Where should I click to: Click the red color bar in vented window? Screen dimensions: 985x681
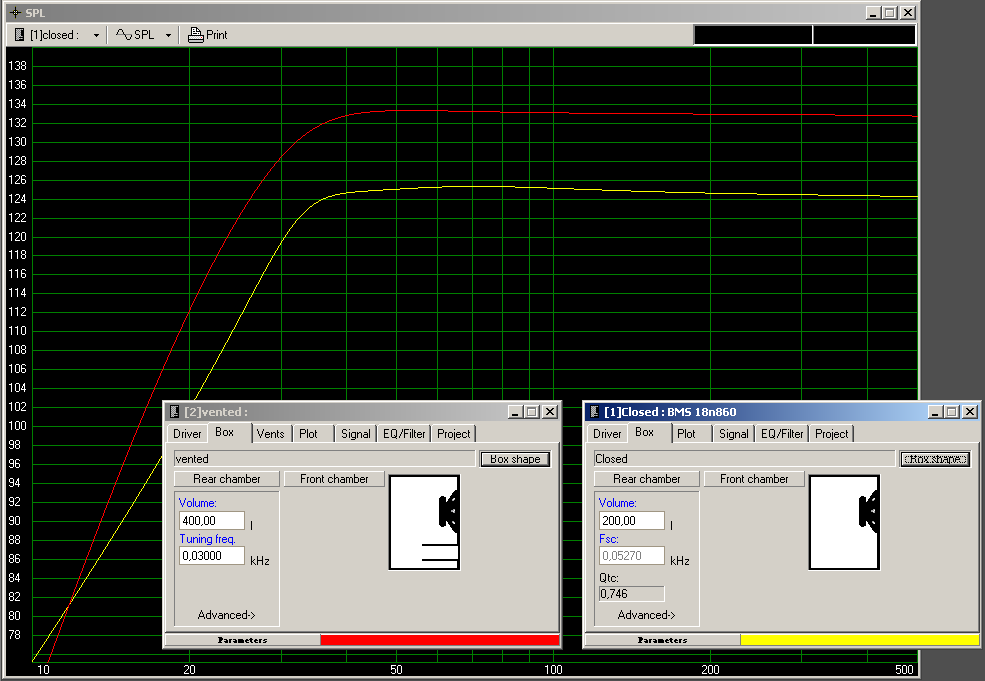[x=440, y=640]
